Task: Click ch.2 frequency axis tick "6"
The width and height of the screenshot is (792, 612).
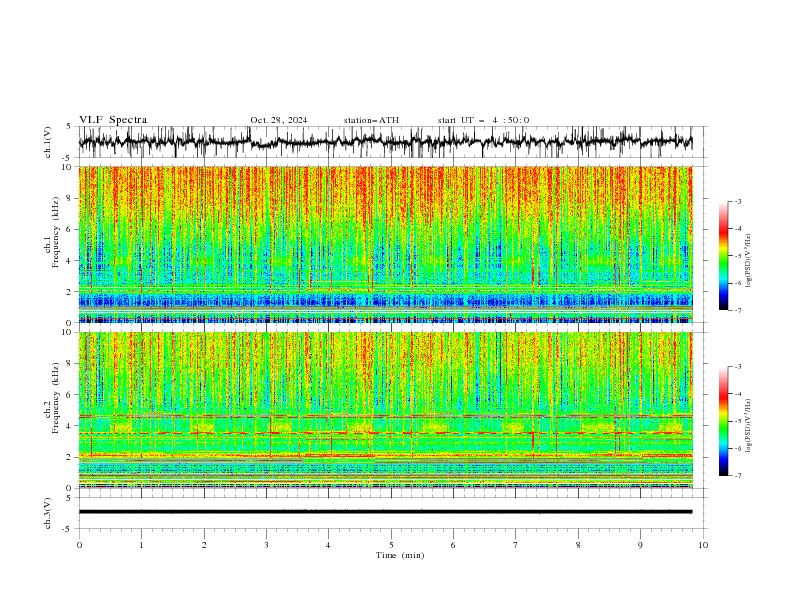Action: (x=70, y=395)
